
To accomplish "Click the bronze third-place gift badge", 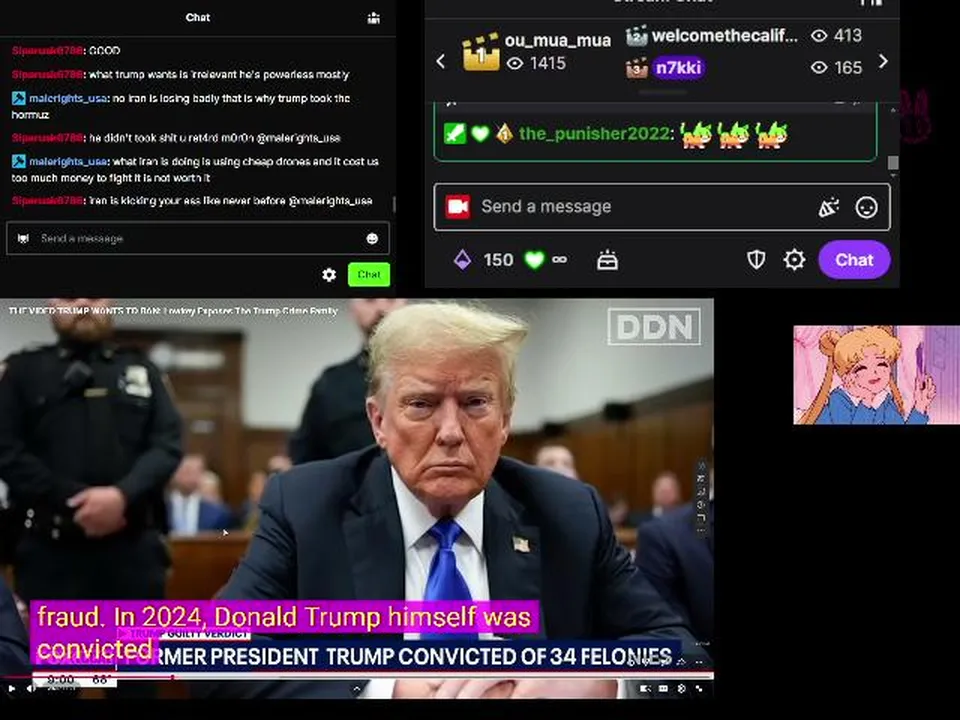I will pos(637,67).
